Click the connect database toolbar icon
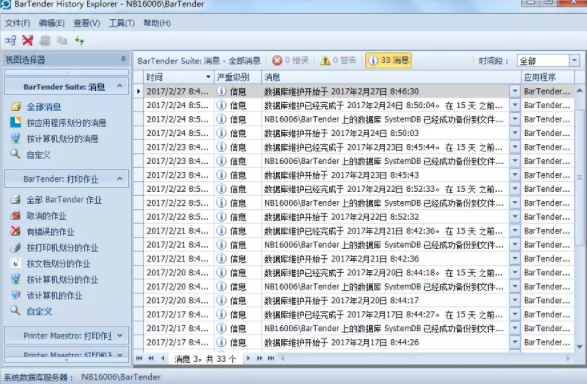The image size is (587, 384). tap(10, 40)
